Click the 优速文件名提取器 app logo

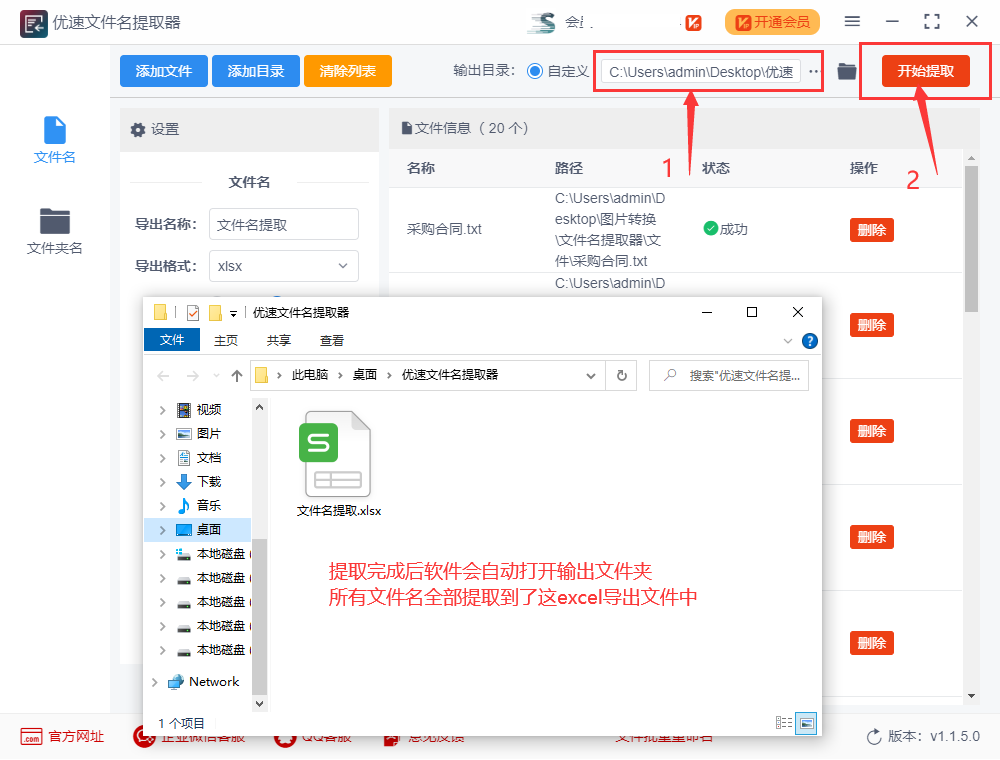[33, 24]
